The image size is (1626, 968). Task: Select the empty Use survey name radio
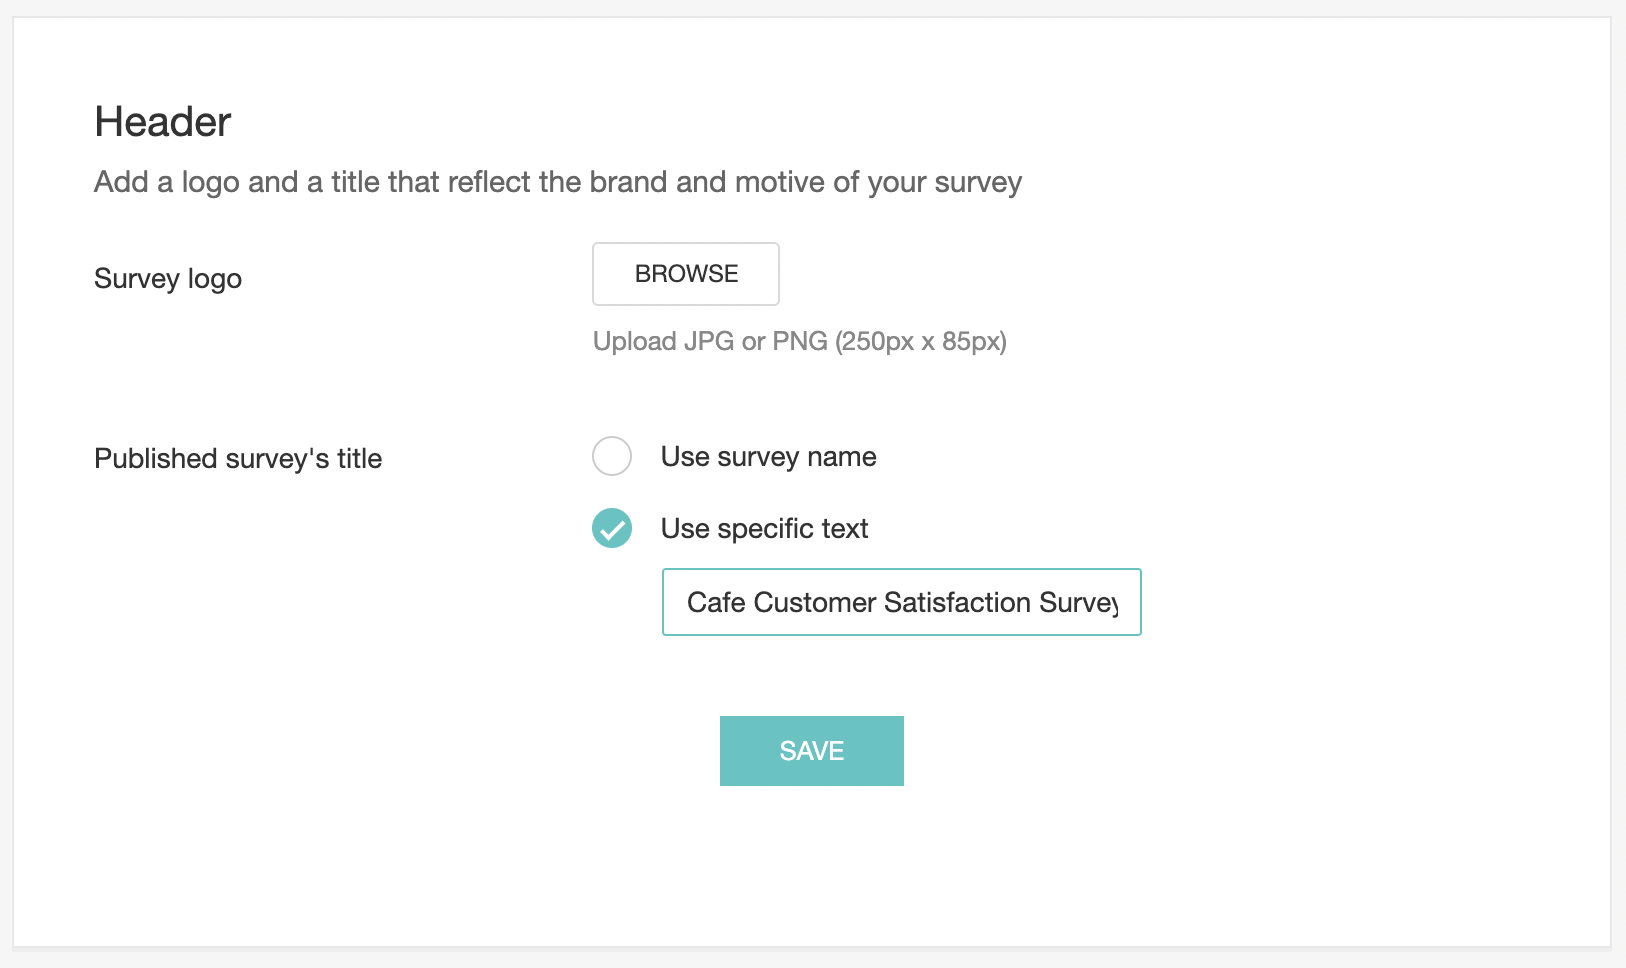click(x=612, y=456)
